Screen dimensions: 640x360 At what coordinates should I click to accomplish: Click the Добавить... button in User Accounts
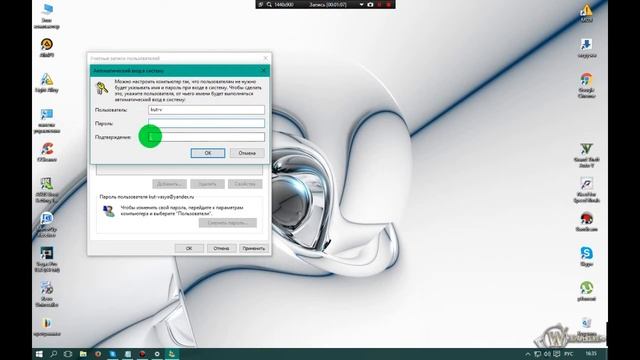(169, 184)
